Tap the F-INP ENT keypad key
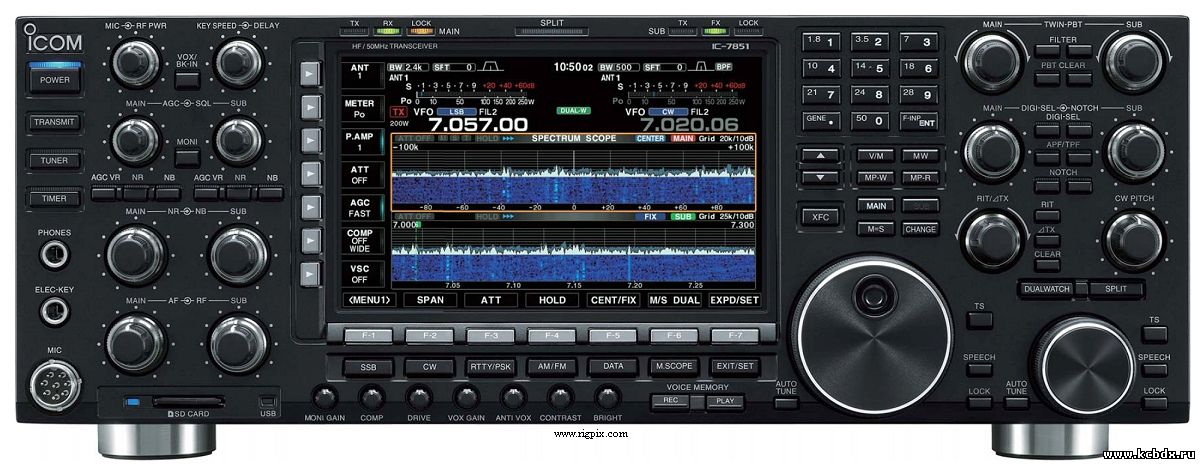Screen dimensions: 1200x464 (x=919, y=120)
